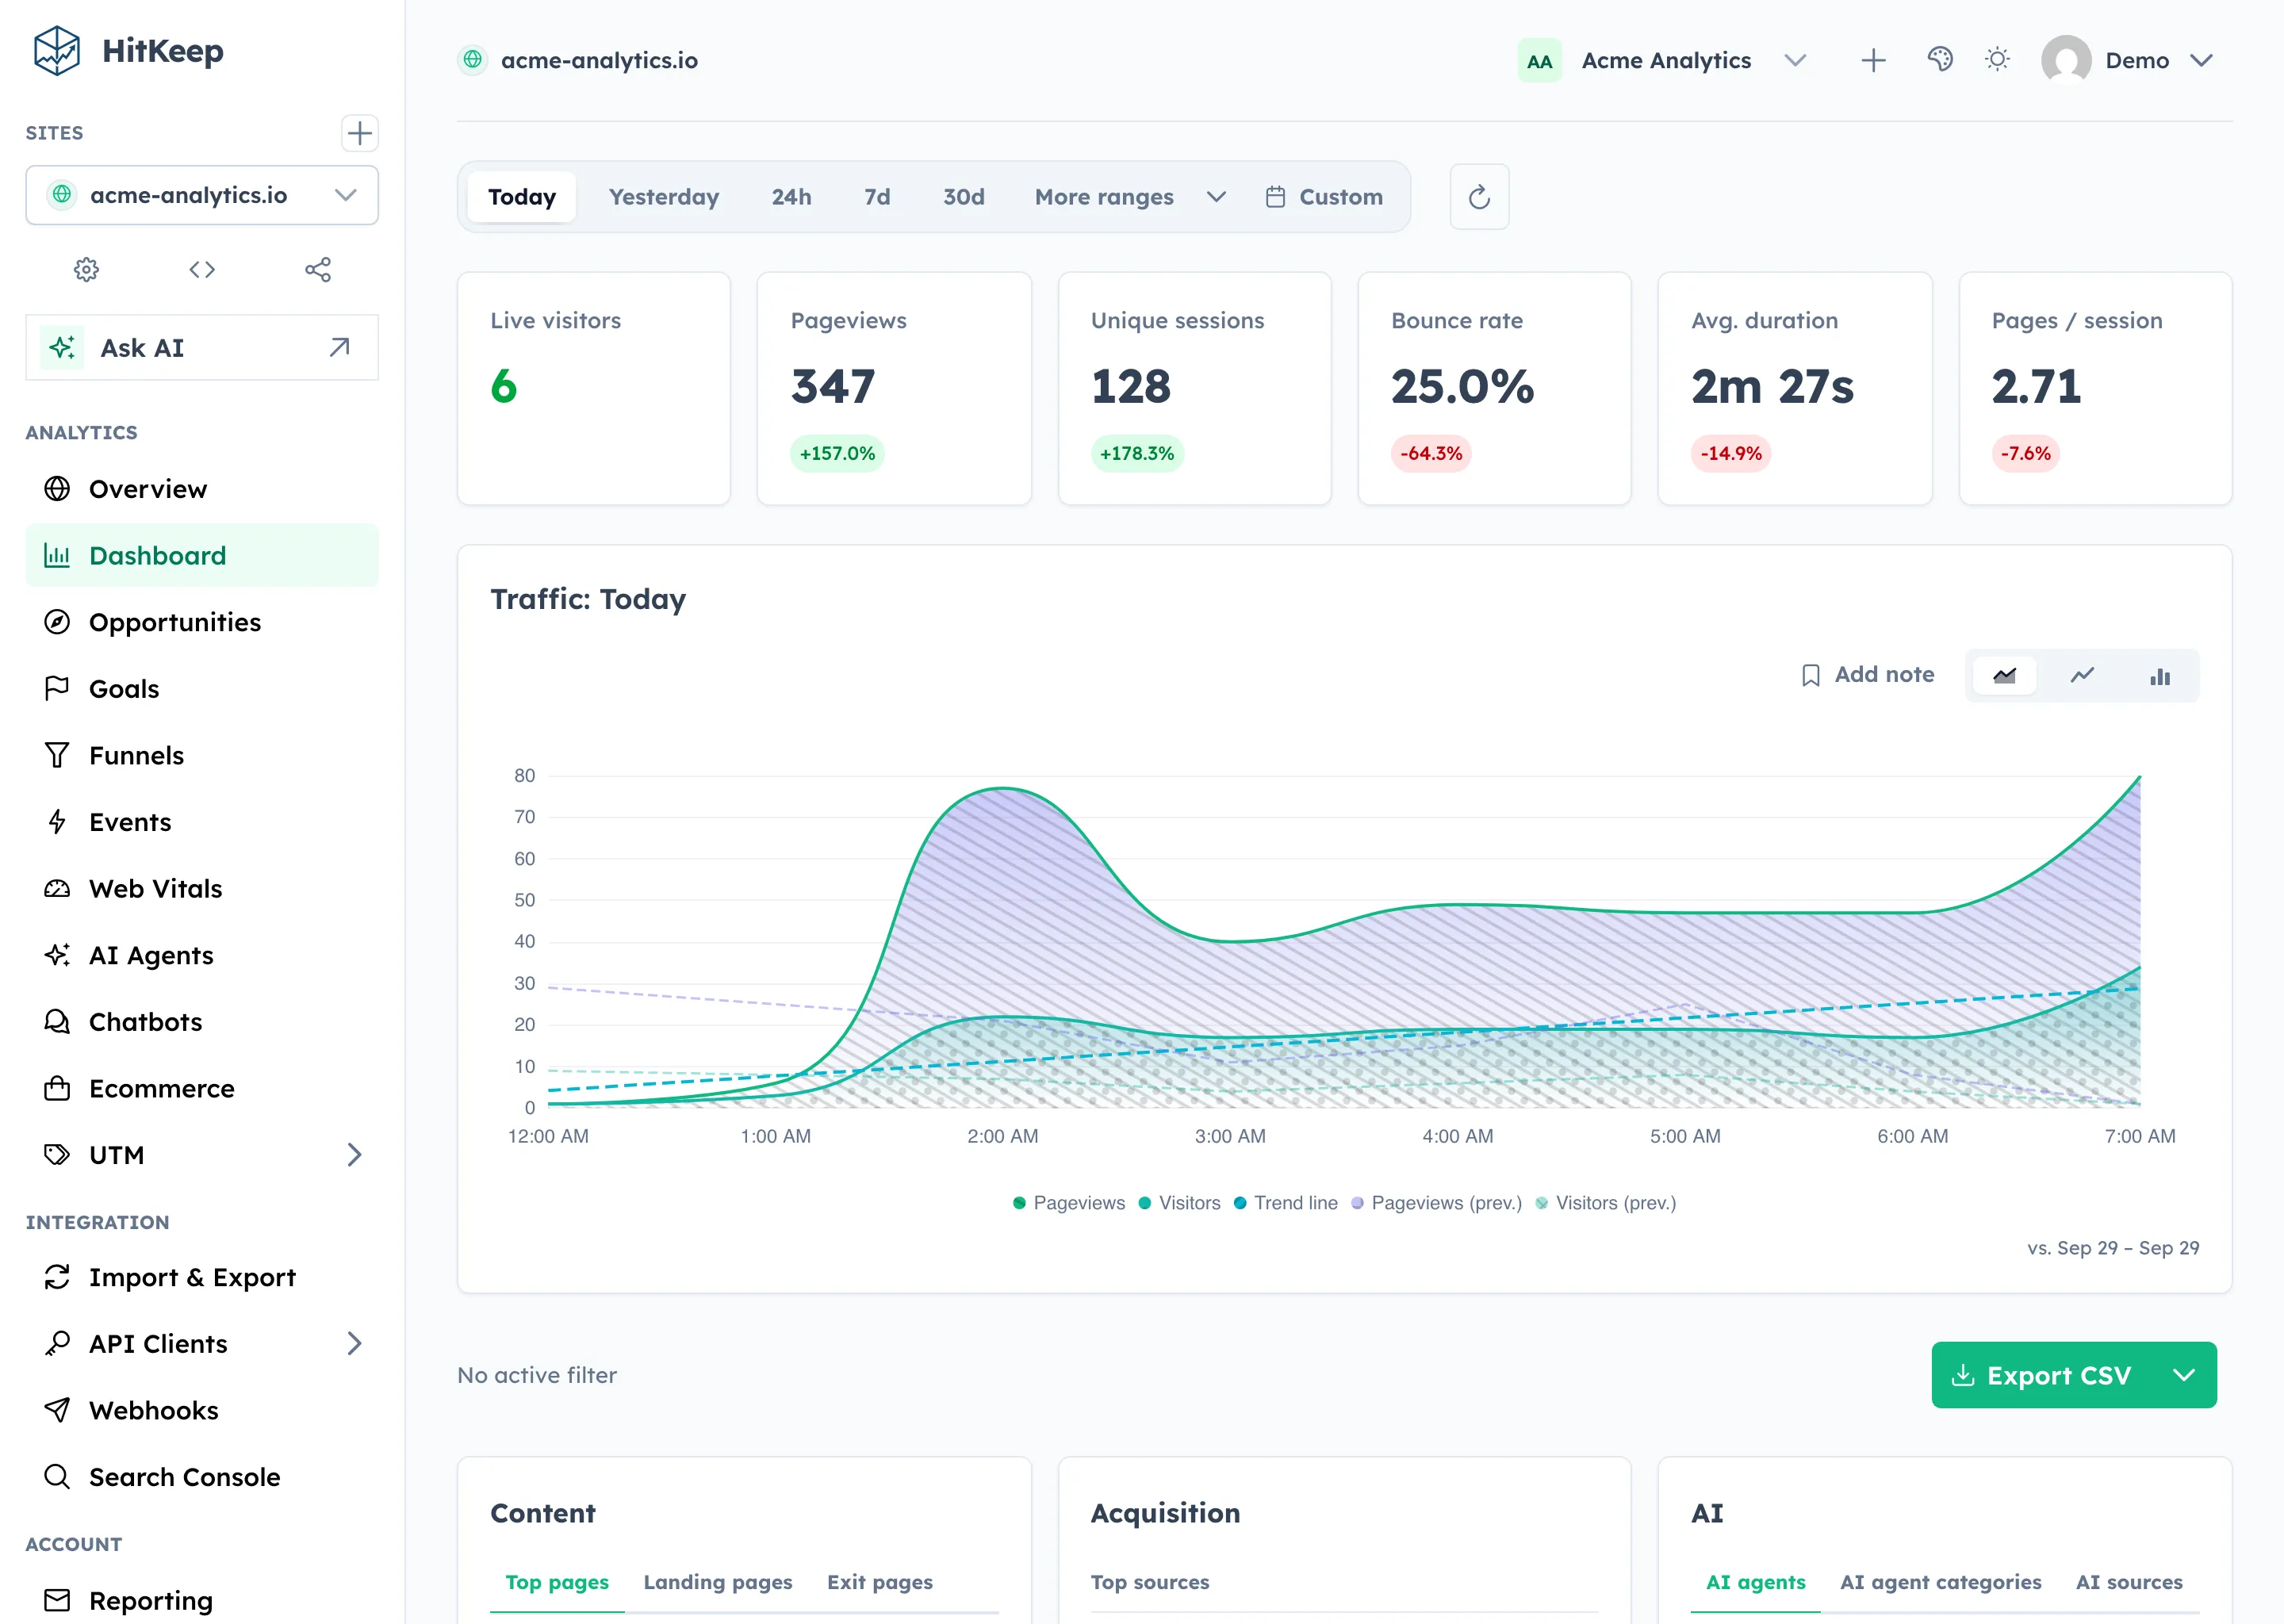Toggle Pageviews series in chart legend

click(1069, 1203)
